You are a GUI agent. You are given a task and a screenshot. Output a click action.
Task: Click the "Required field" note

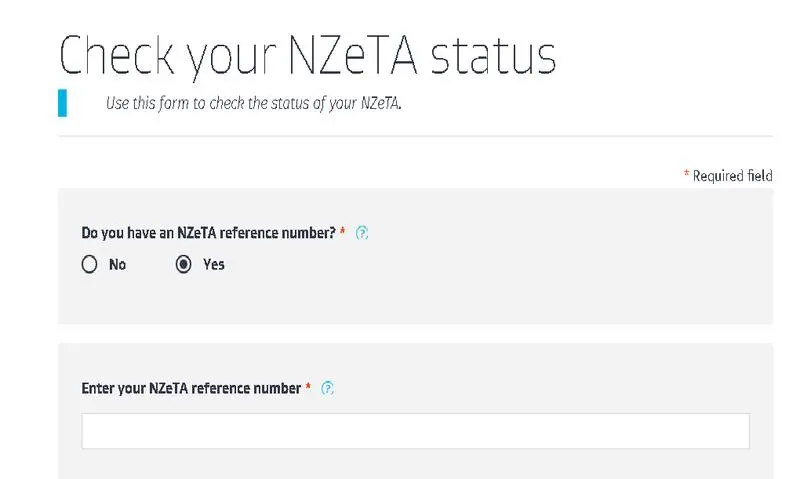tap(732, 176)
